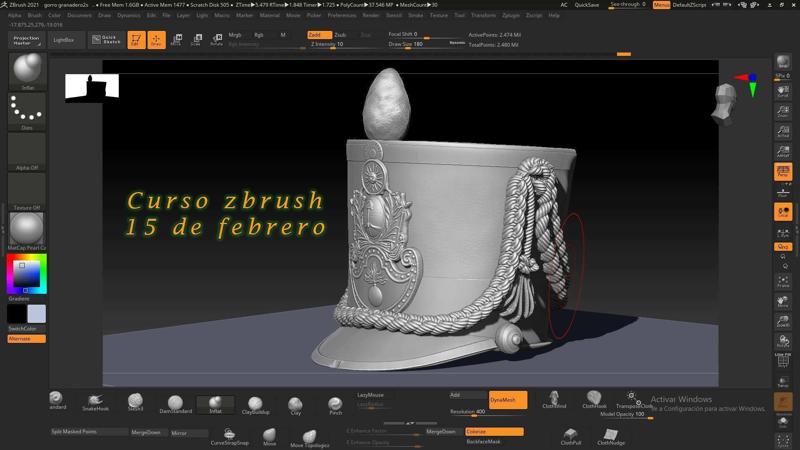Select the DamStandard brush
The width and height of the screenshot is (800, 450).
click(176, 403)
